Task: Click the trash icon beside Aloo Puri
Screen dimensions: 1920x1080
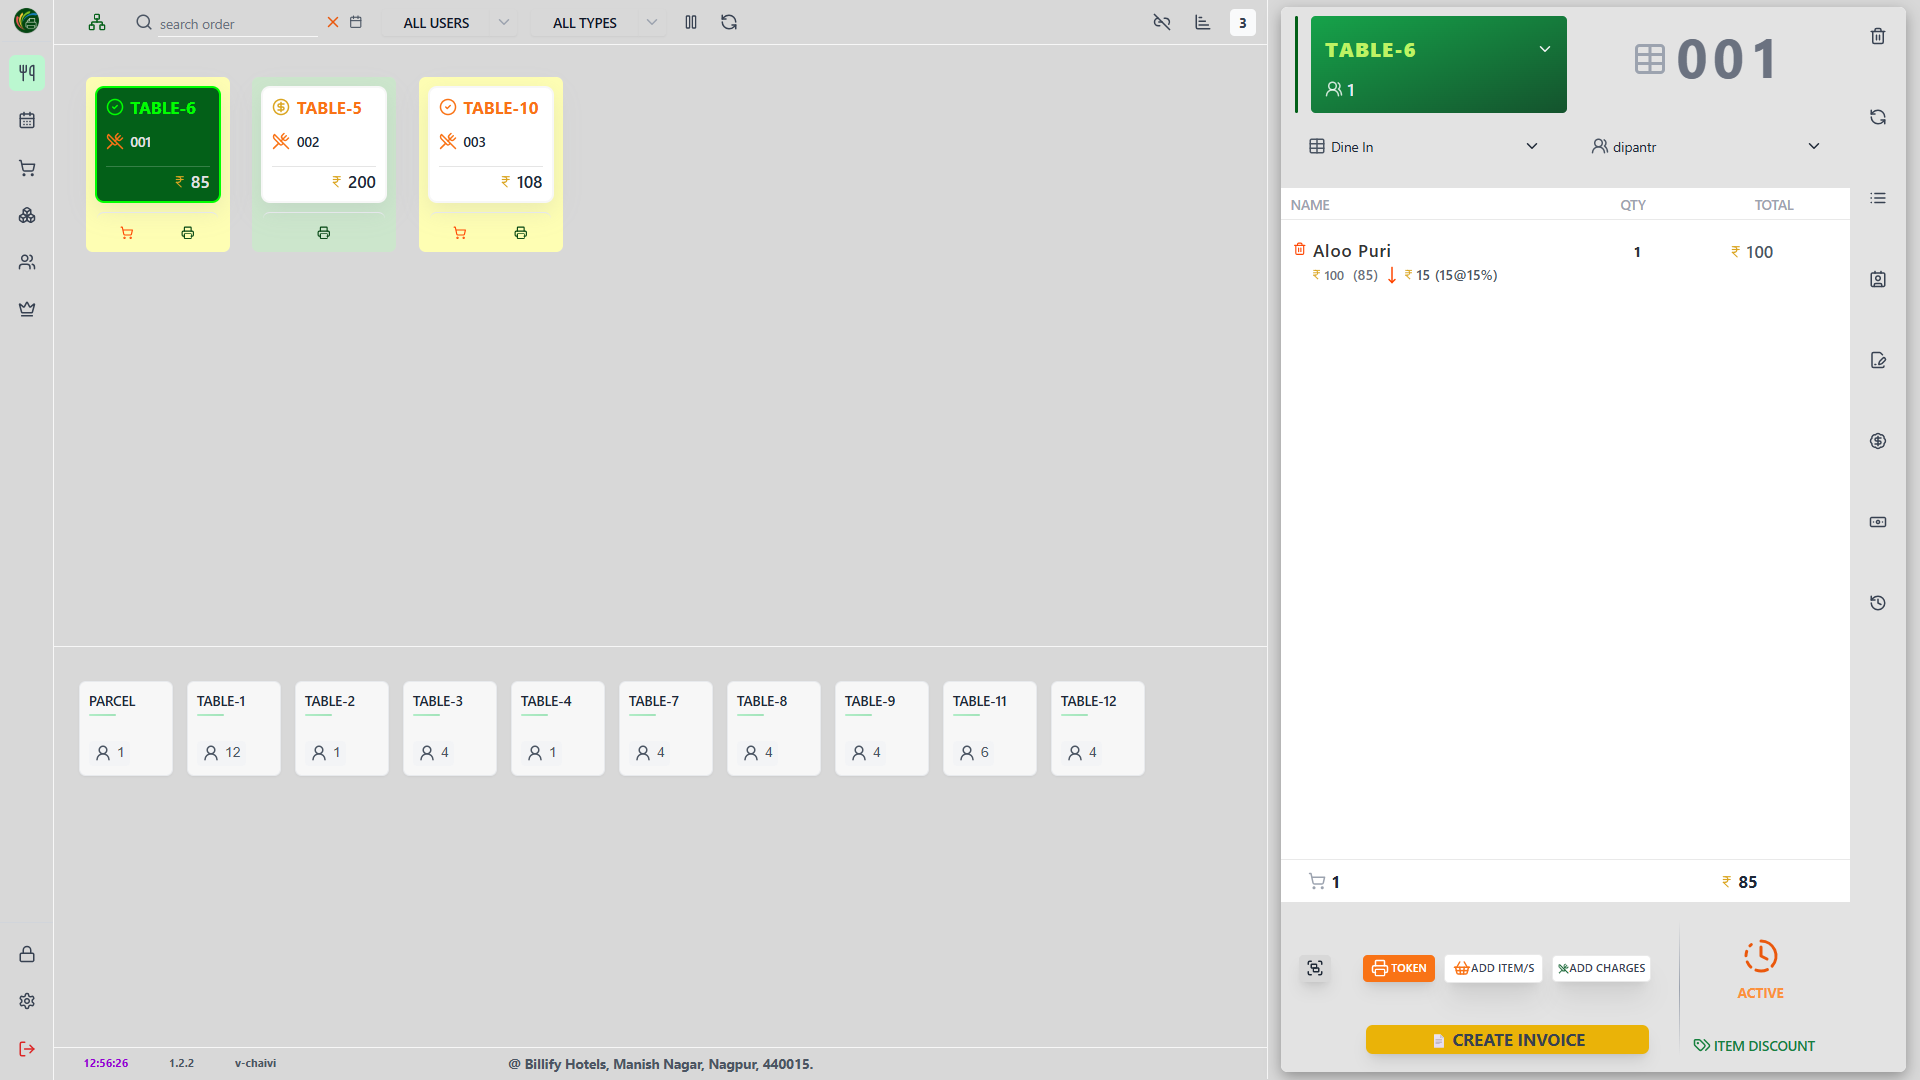Action: click(x=1299, y=249)
